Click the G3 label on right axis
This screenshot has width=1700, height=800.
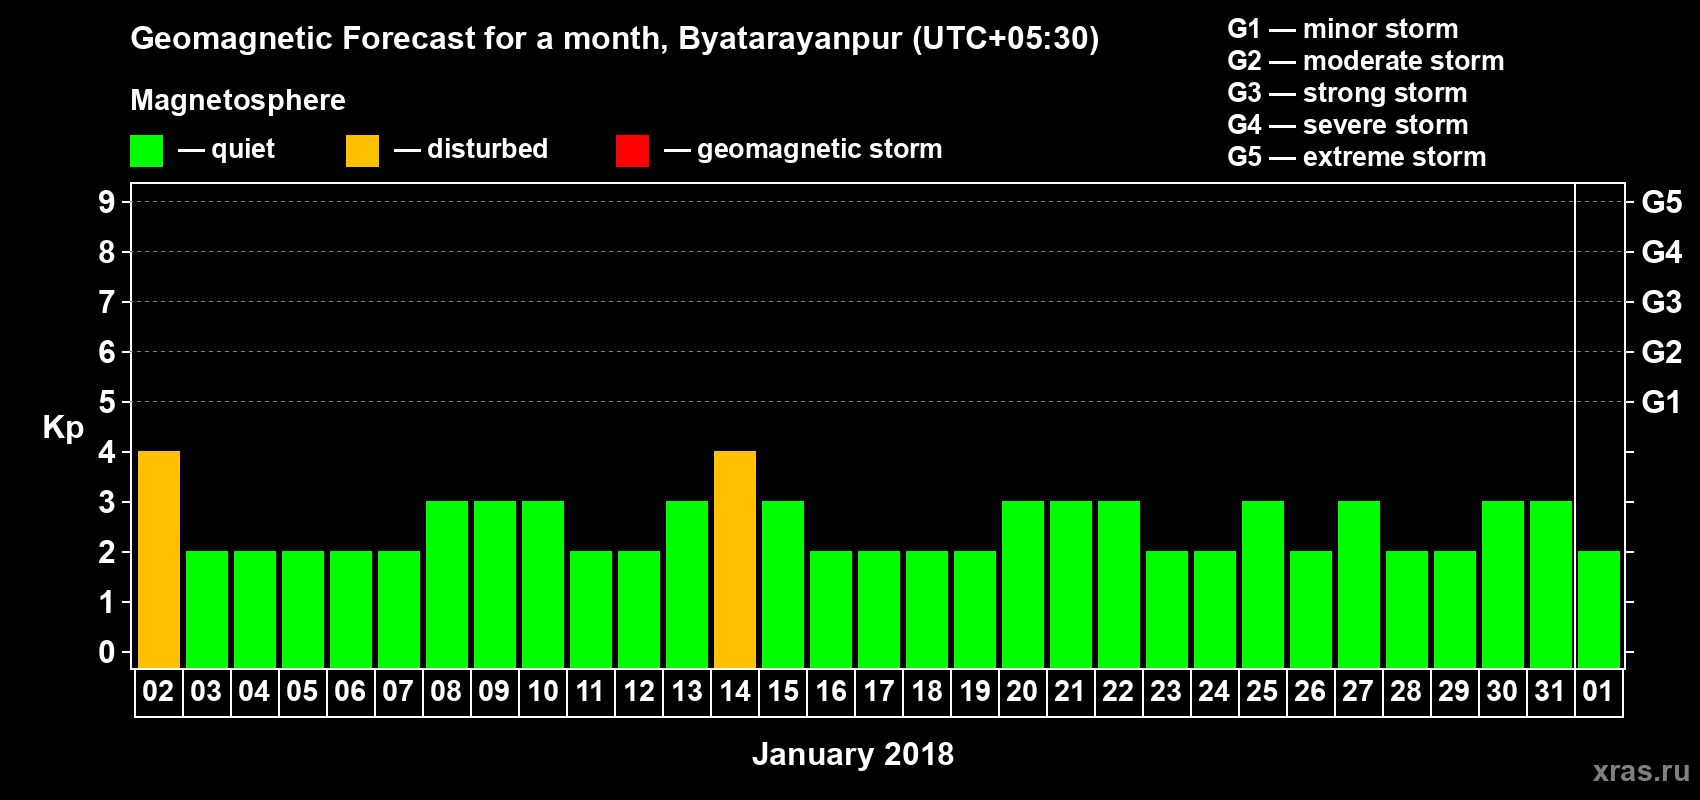tap(1662, 302)
